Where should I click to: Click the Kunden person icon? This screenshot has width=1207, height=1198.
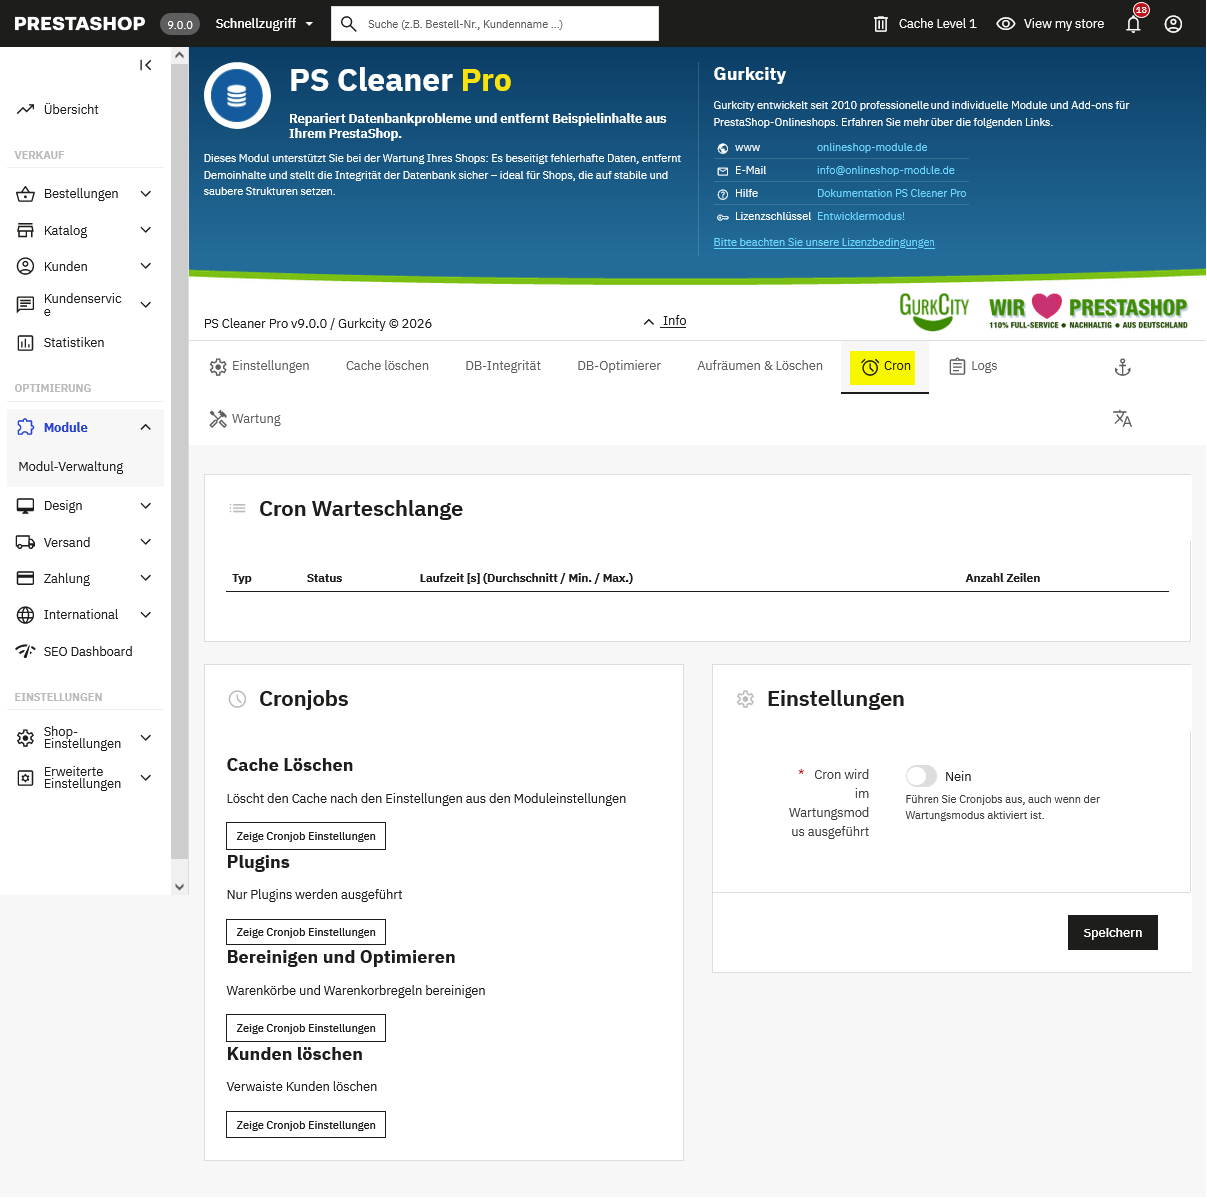pos(26,267)
